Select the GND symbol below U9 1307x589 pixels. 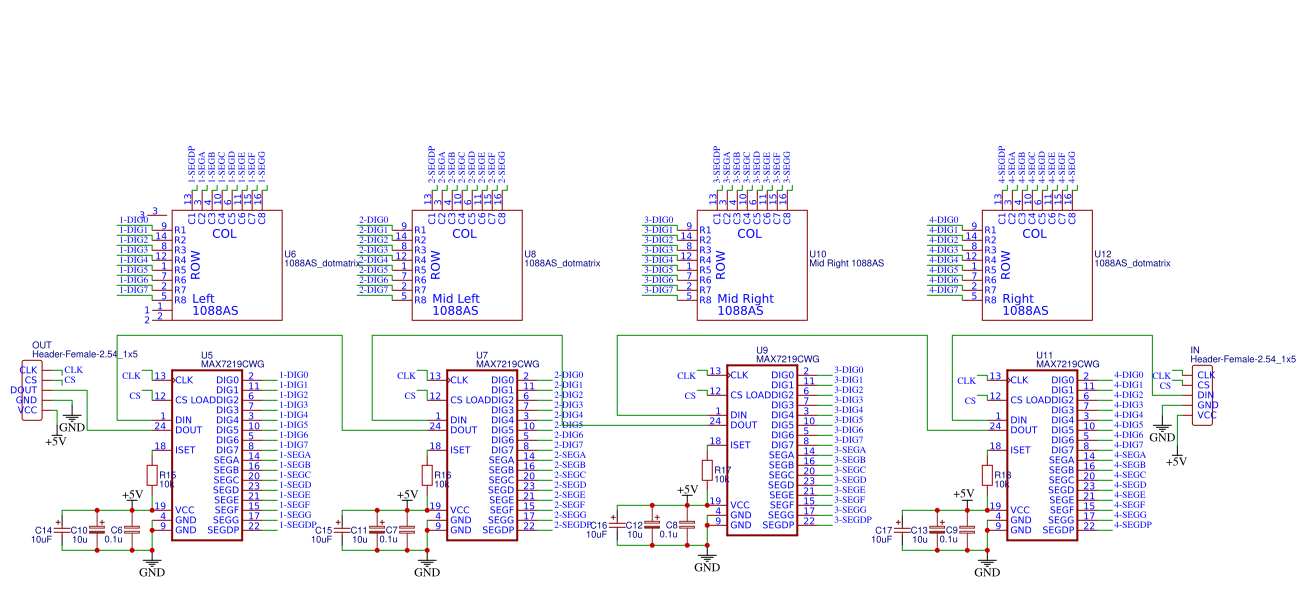point(707,563)
